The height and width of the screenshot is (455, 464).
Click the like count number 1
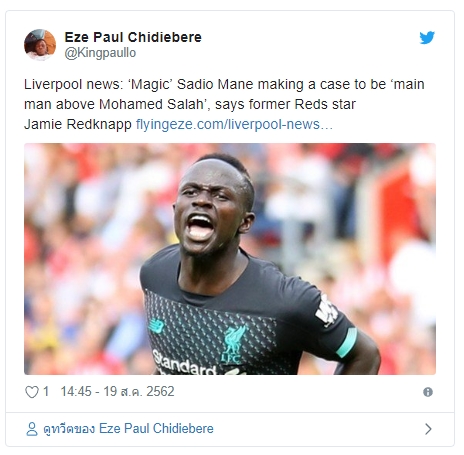click(46, 392)
